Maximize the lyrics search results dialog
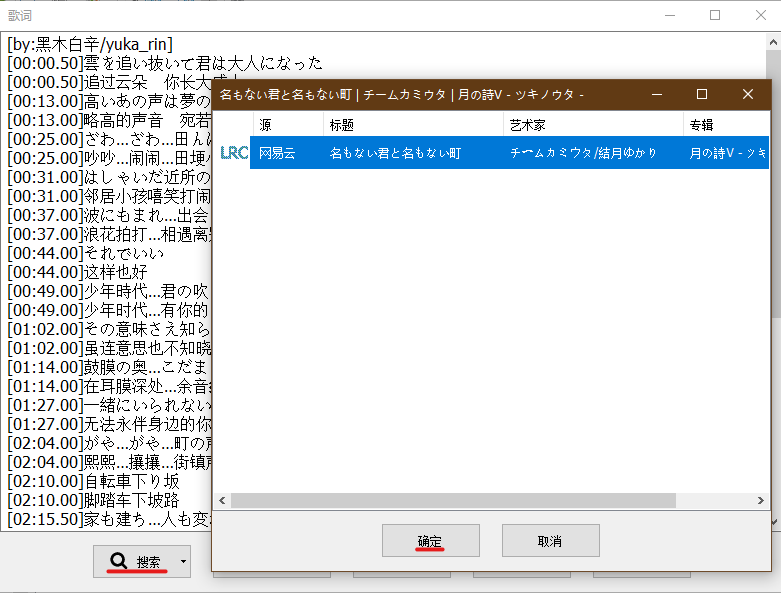 pyautogui.click(x=702, y=94)
